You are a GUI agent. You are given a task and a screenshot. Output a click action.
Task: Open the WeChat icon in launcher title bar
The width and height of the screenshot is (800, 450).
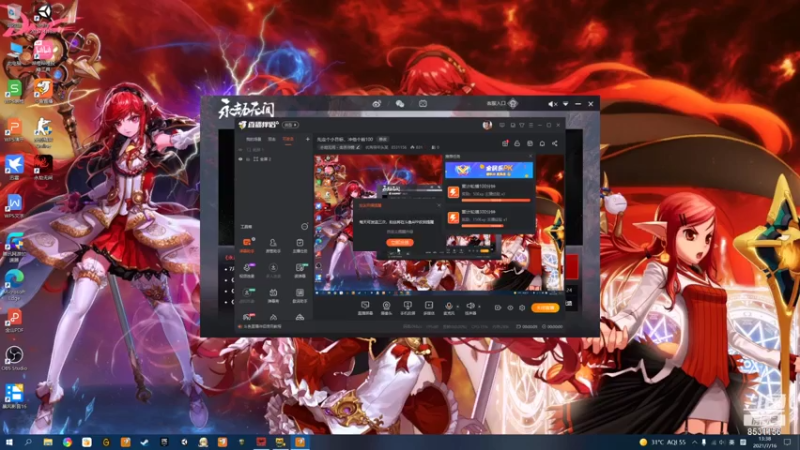(x=399, y=104)
